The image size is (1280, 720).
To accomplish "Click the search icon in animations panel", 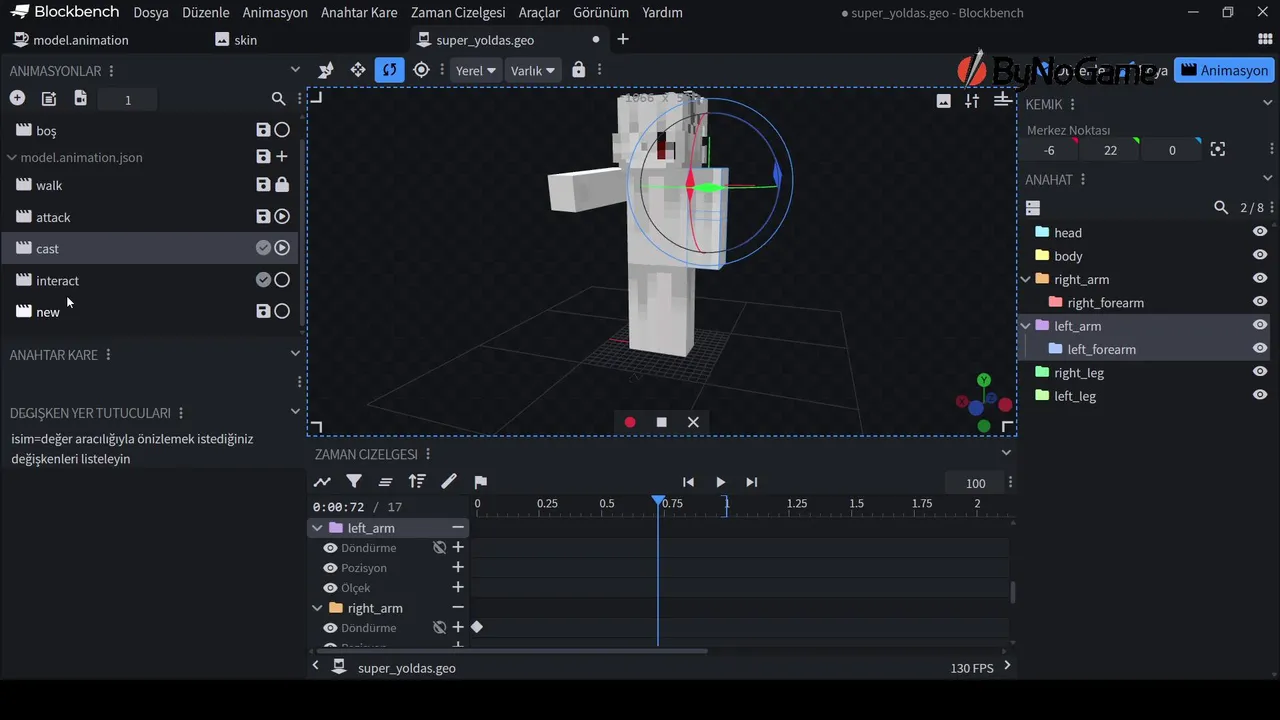I will click(279, 99).
